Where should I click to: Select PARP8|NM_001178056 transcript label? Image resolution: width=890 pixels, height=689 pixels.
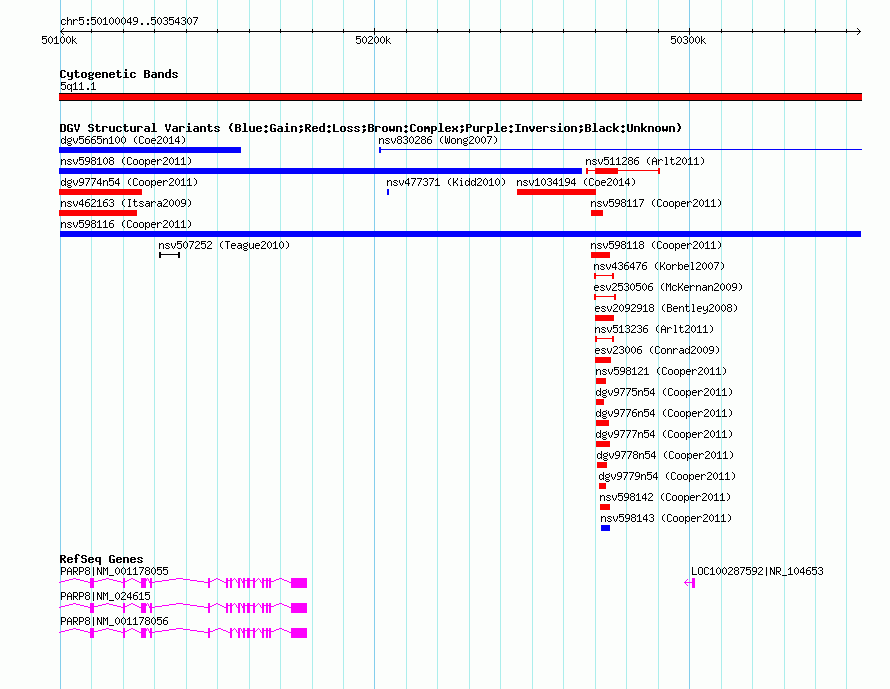(x=114, y=621)
